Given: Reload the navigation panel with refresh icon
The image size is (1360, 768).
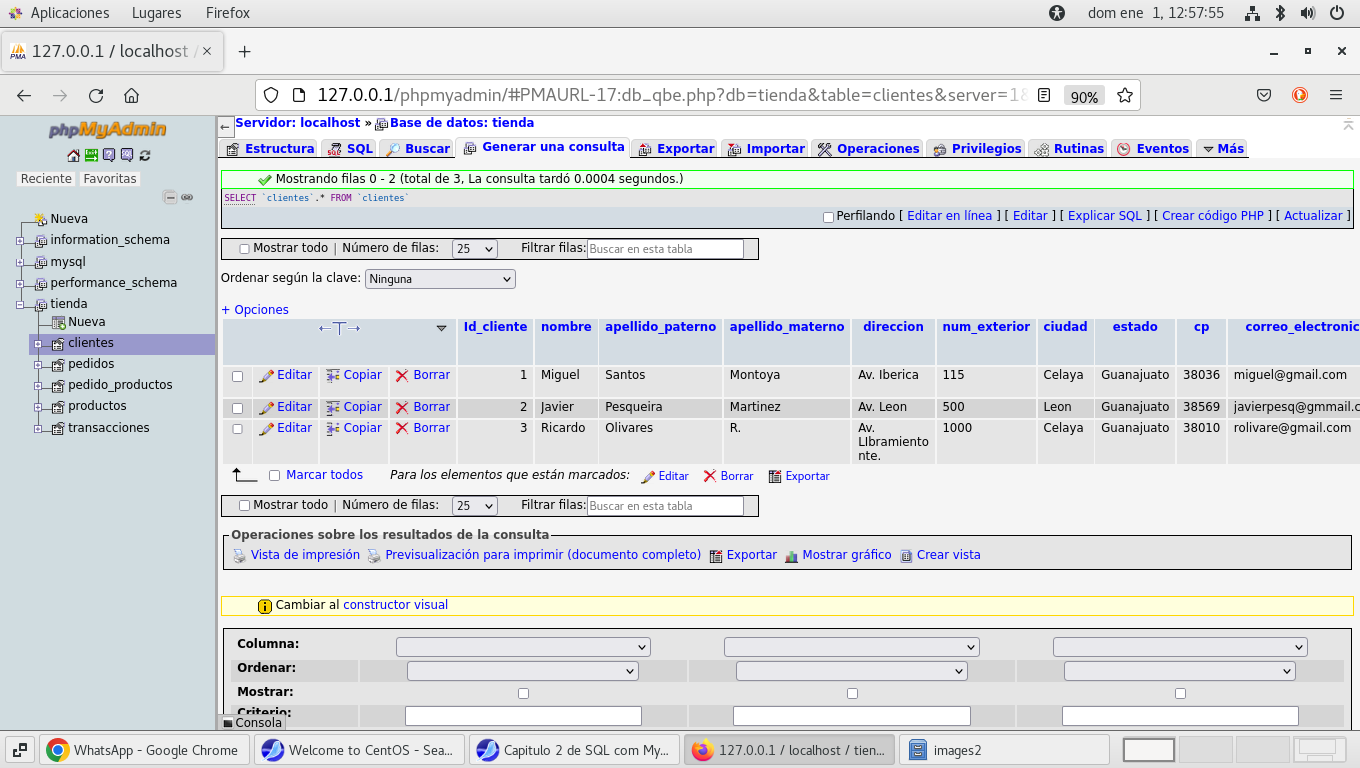Looking at the screenshot, I should [145, 155].
